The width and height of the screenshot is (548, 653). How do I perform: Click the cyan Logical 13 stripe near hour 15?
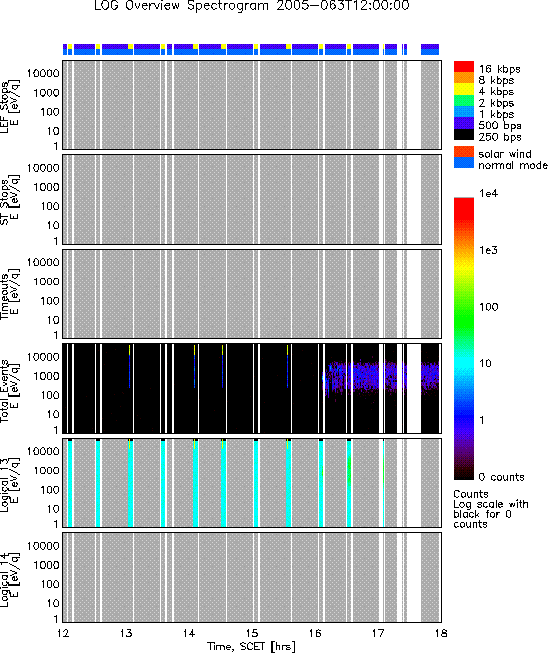click(x=256, y=483)
